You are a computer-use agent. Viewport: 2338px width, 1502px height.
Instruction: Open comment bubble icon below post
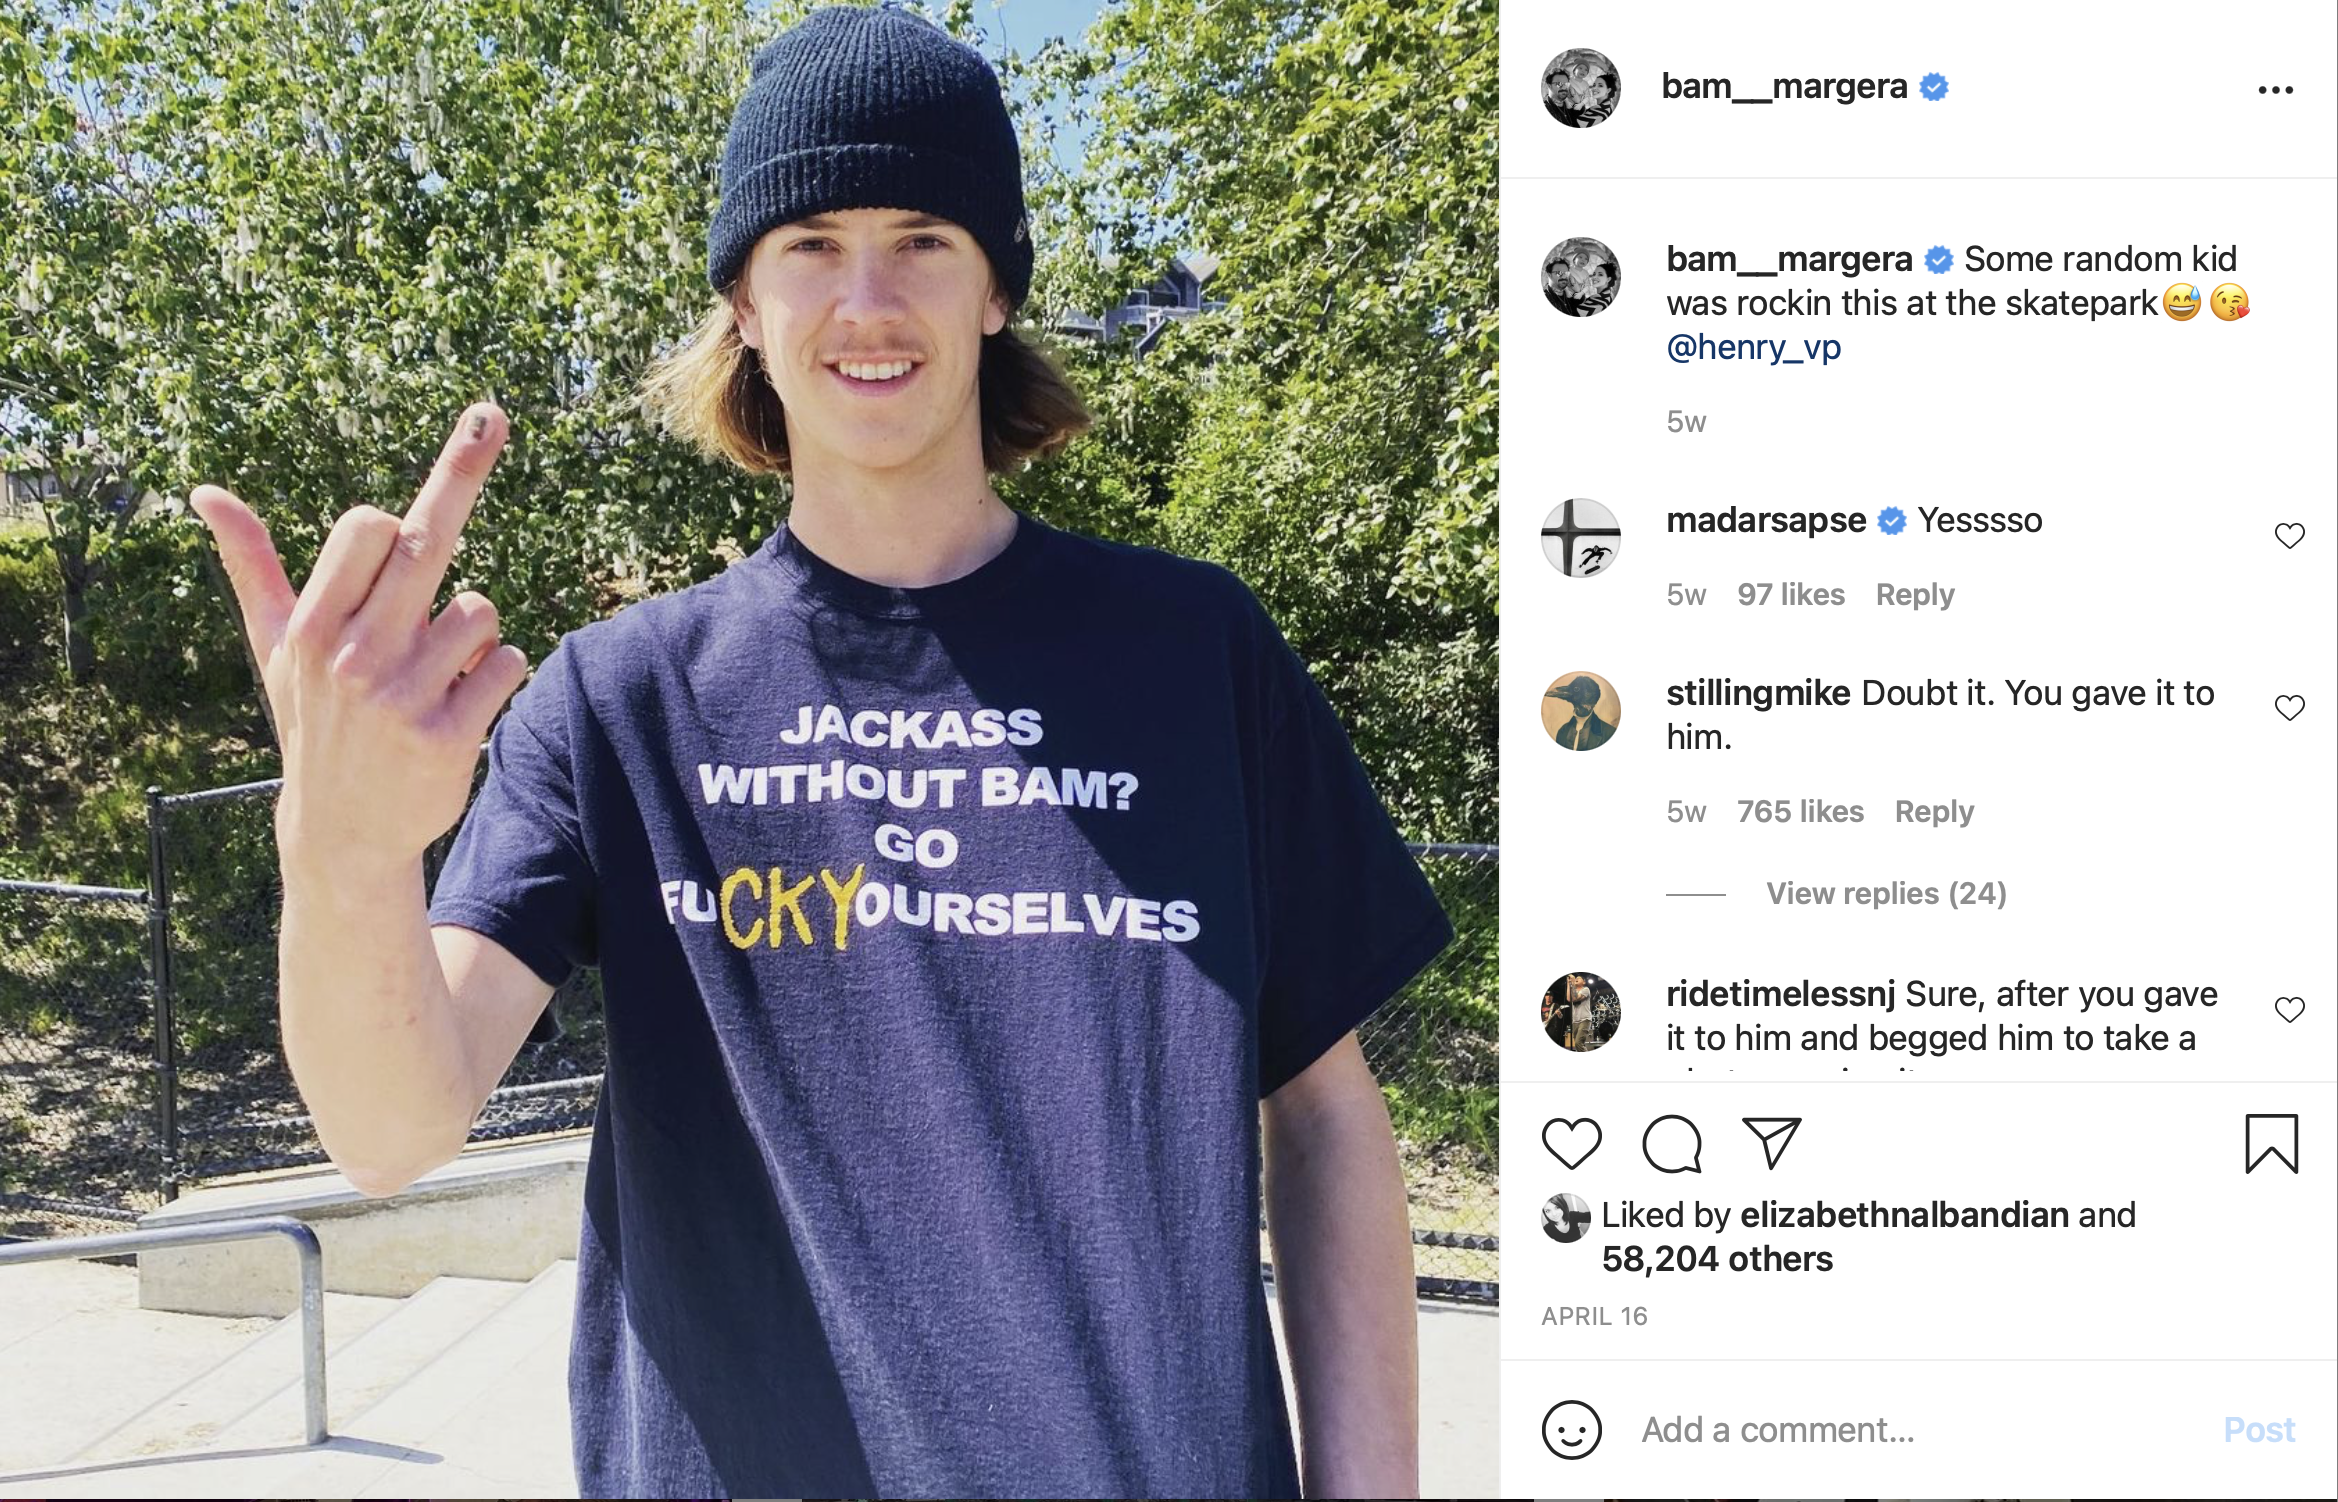(x=1671, y=1143)
